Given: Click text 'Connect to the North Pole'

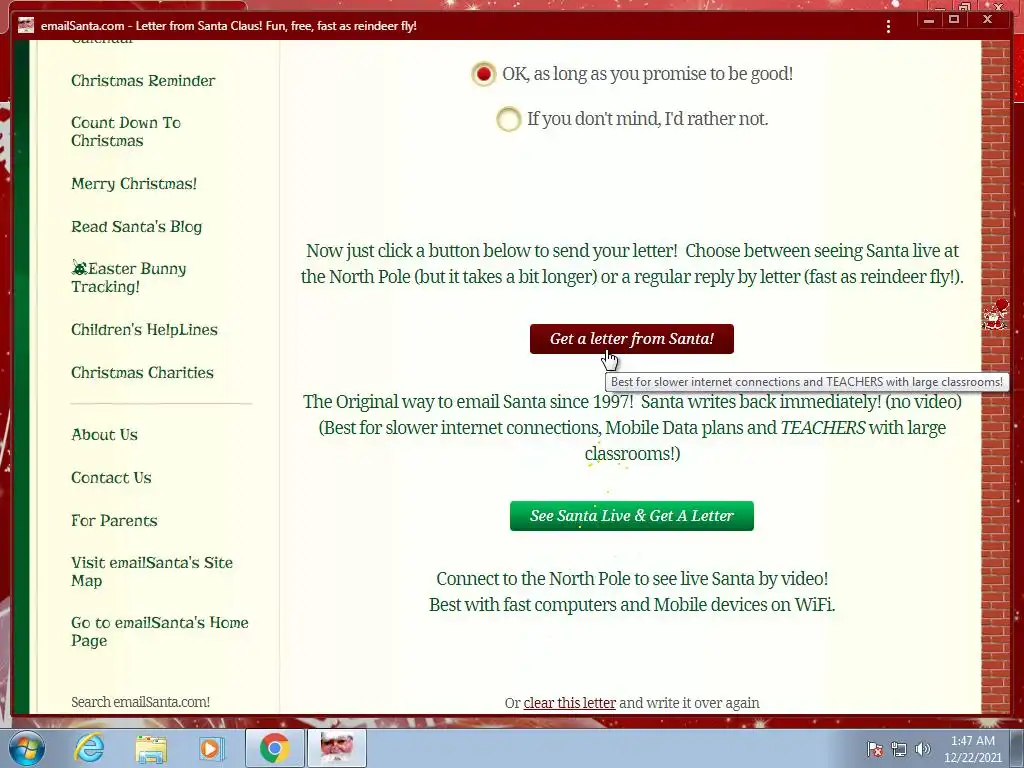Looking at the screenshot, I should click(533, 579).
